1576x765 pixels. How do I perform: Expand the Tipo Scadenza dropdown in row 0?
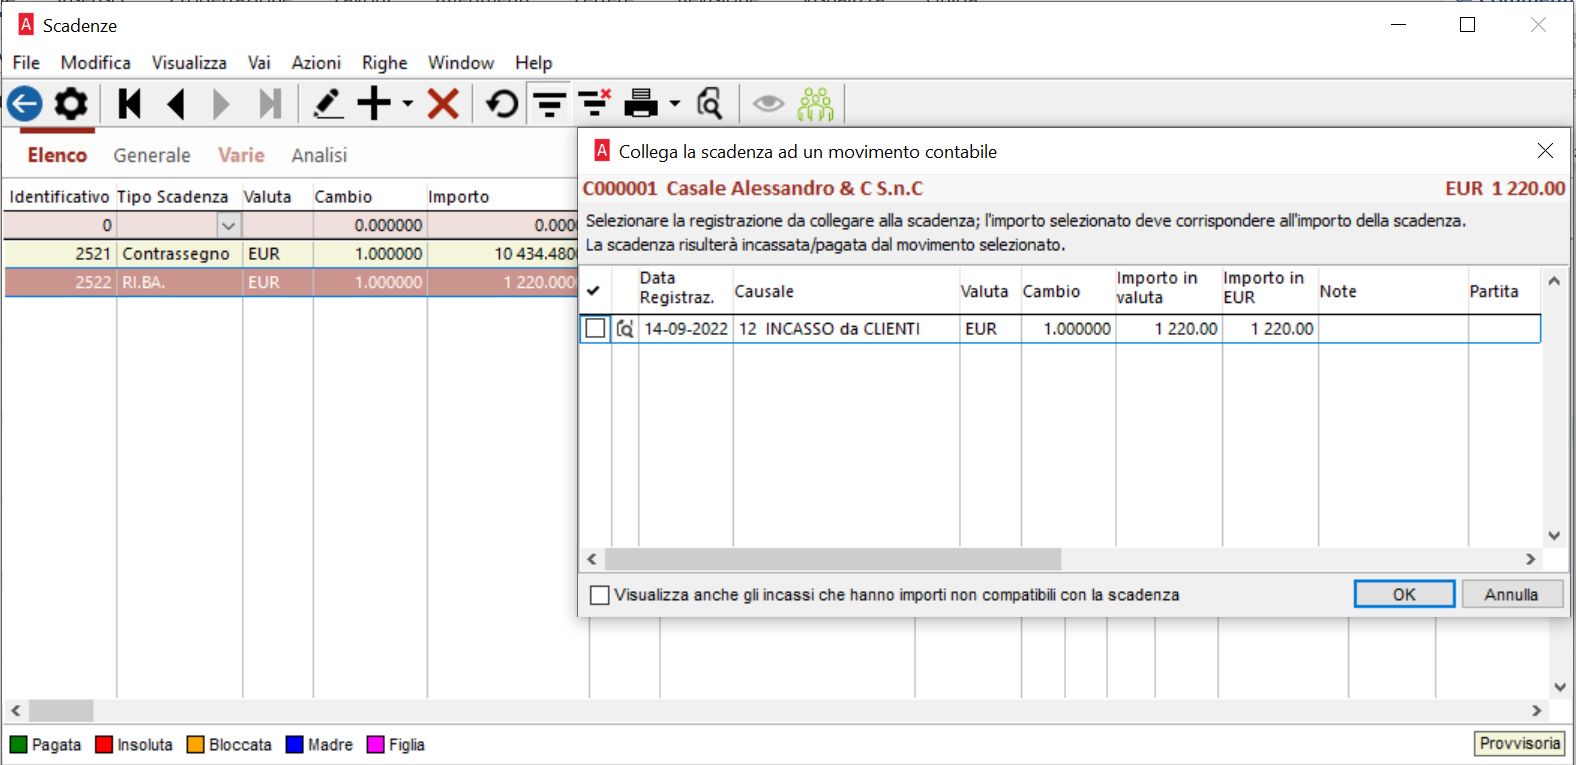click(x=229, y=226)
